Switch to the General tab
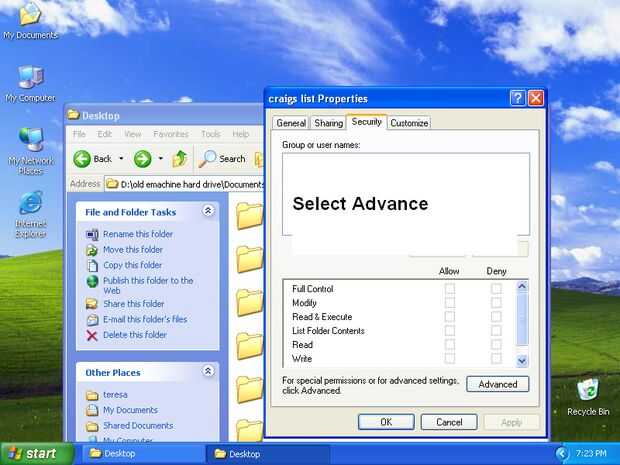620x465 pixels. point(291,123)
